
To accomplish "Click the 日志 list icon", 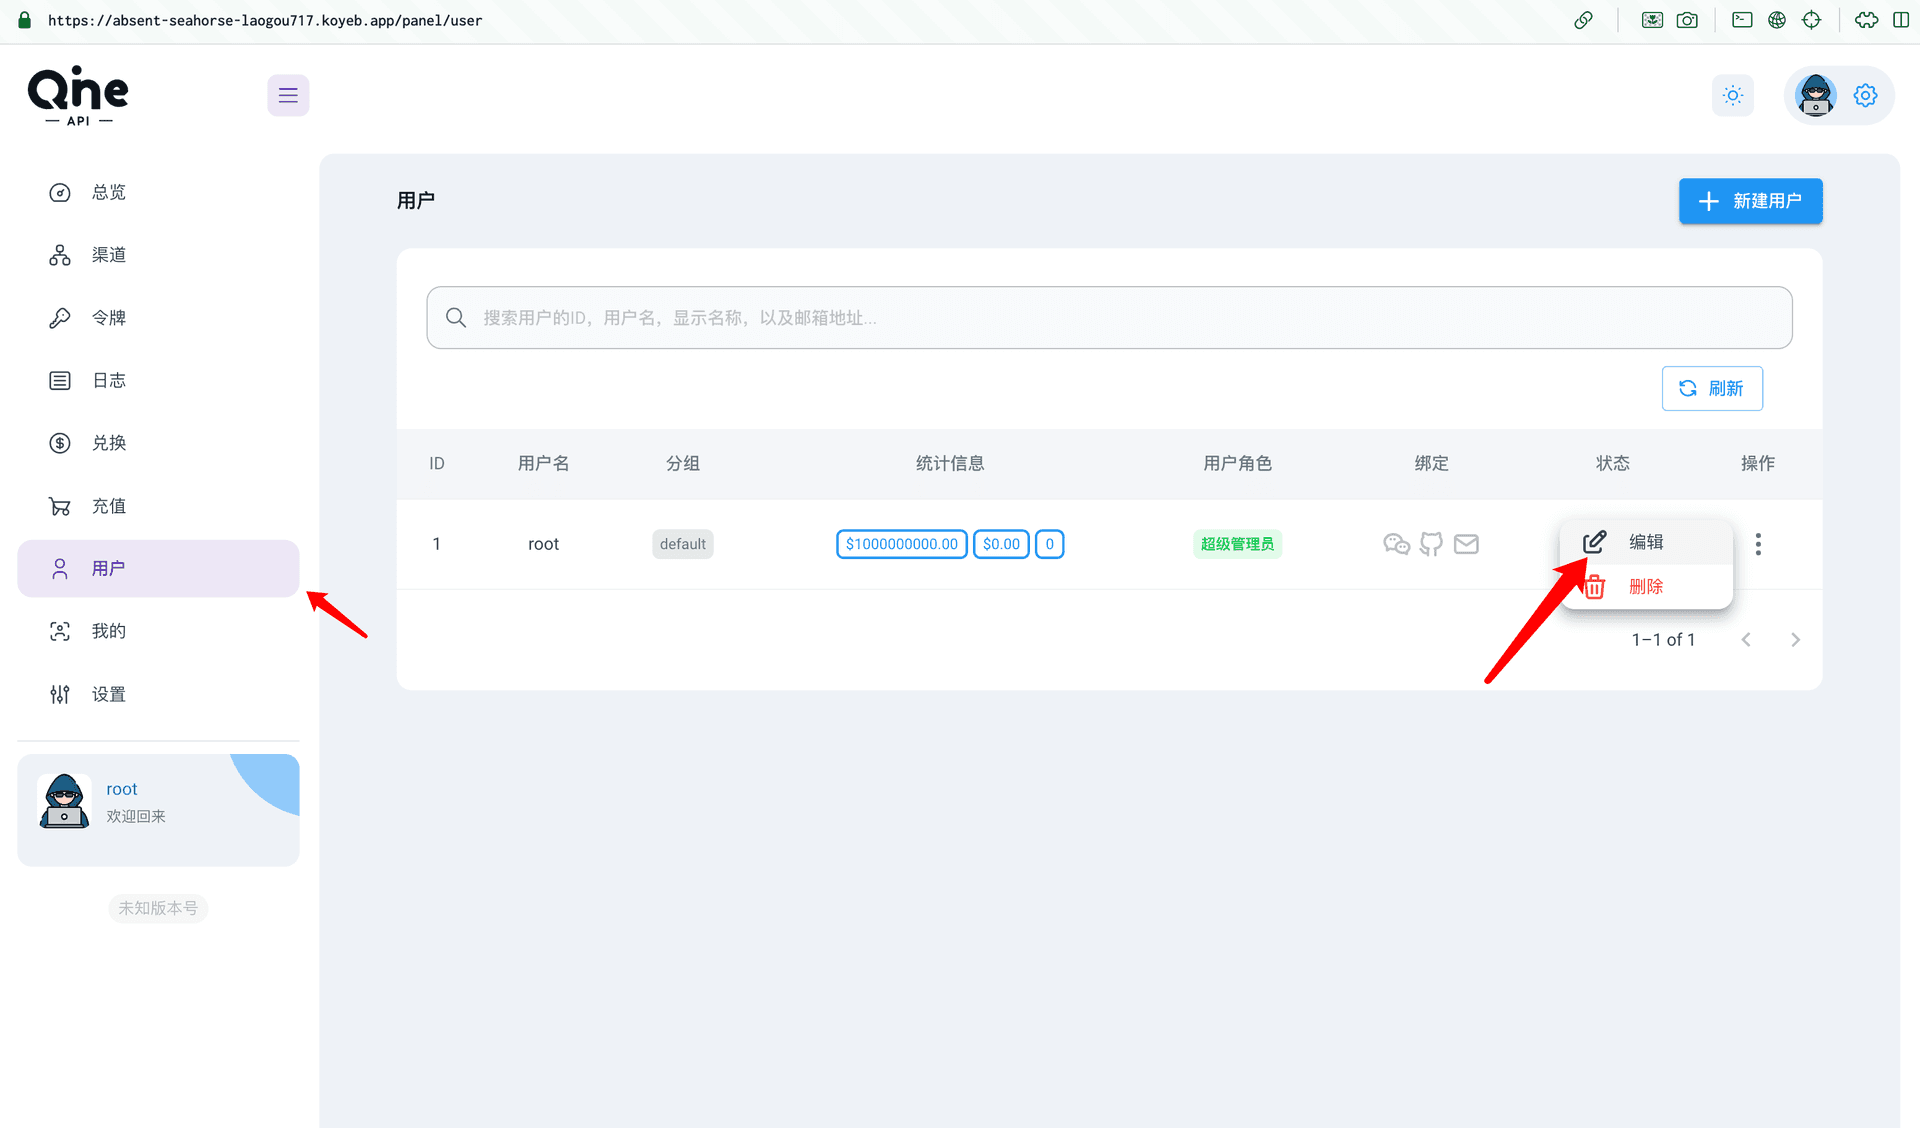I will (60, 380).
